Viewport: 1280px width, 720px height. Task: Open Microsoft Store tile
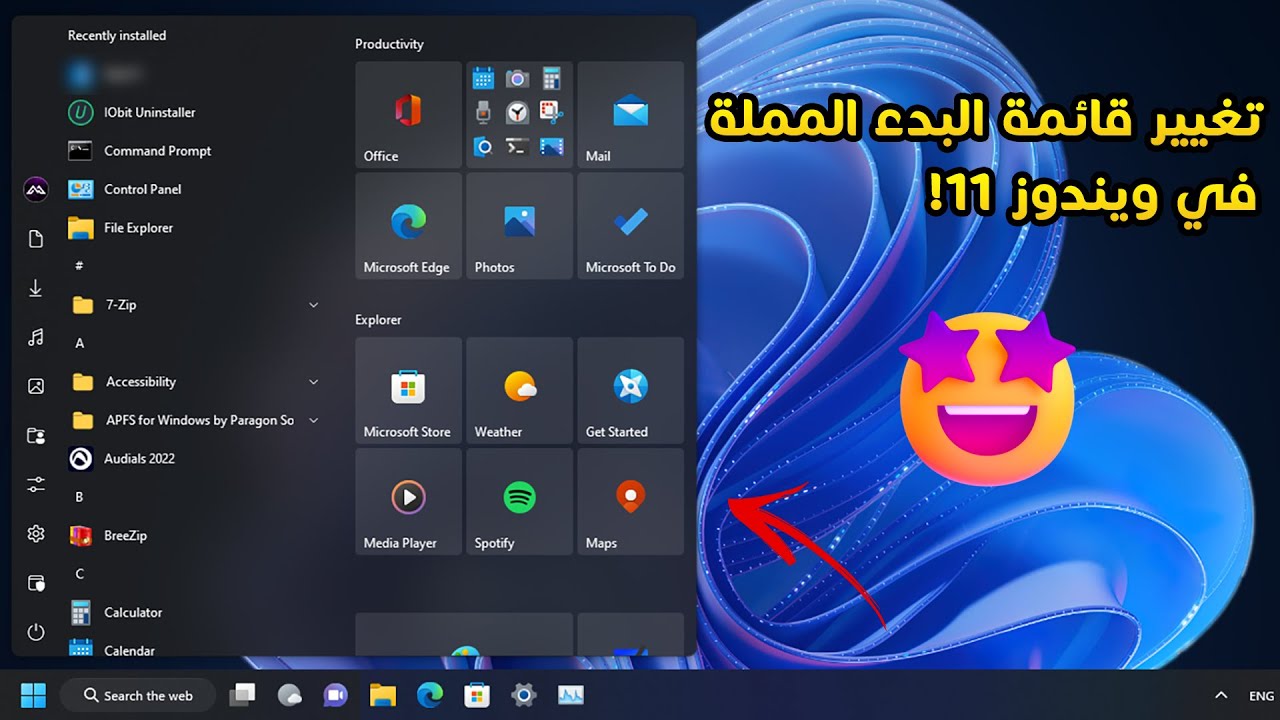point(408,390)
